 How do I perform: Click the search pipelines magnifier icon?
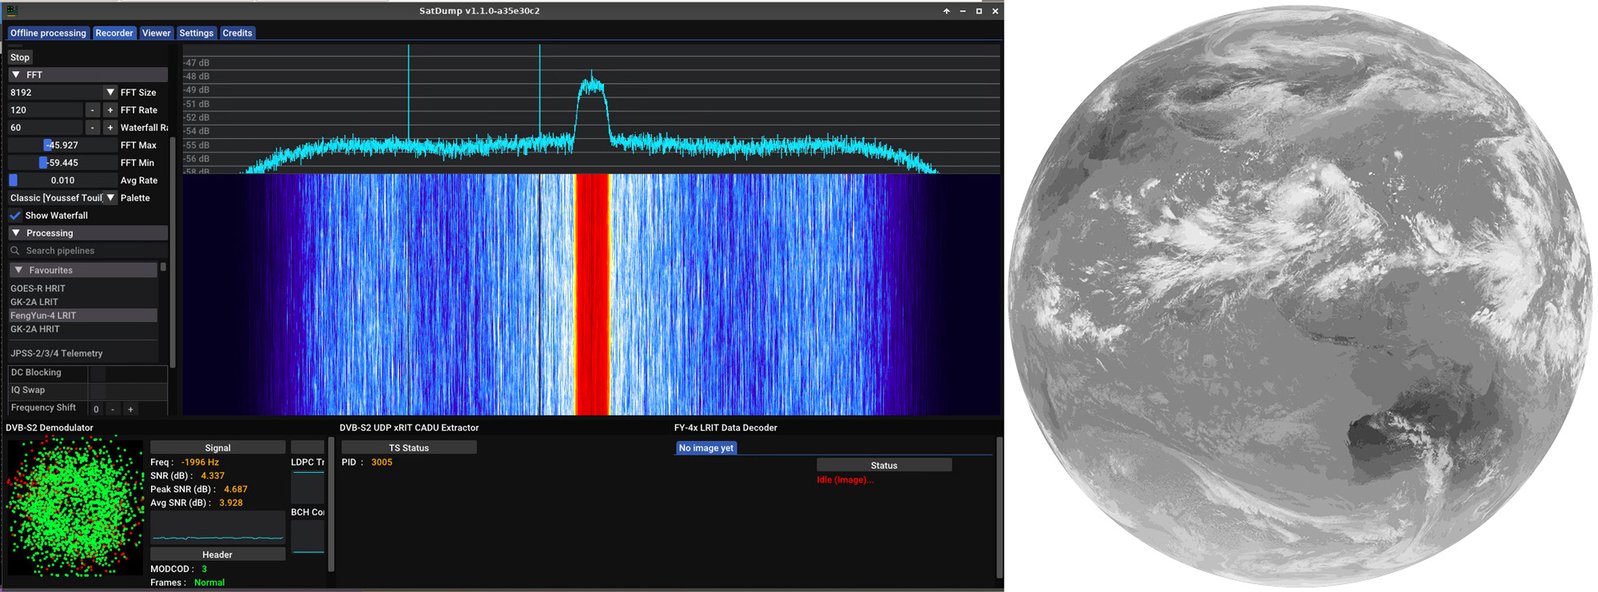[x=16, y=251]
